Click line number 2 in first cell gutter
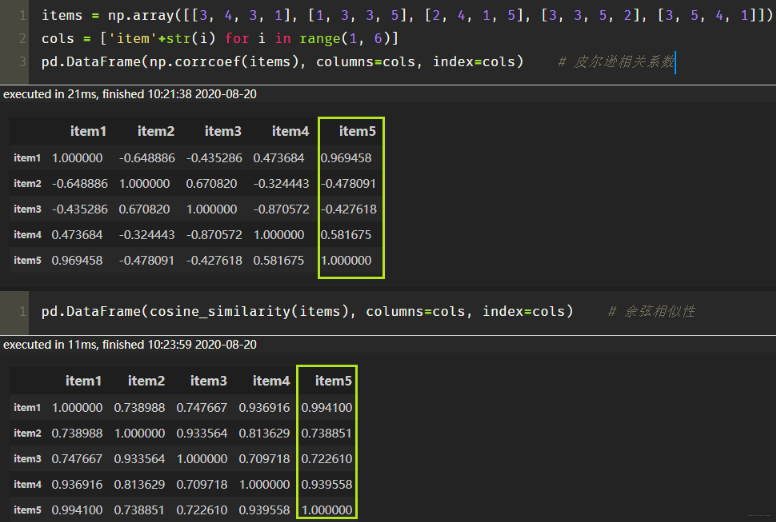776x522 pixels. coord(22,39)
